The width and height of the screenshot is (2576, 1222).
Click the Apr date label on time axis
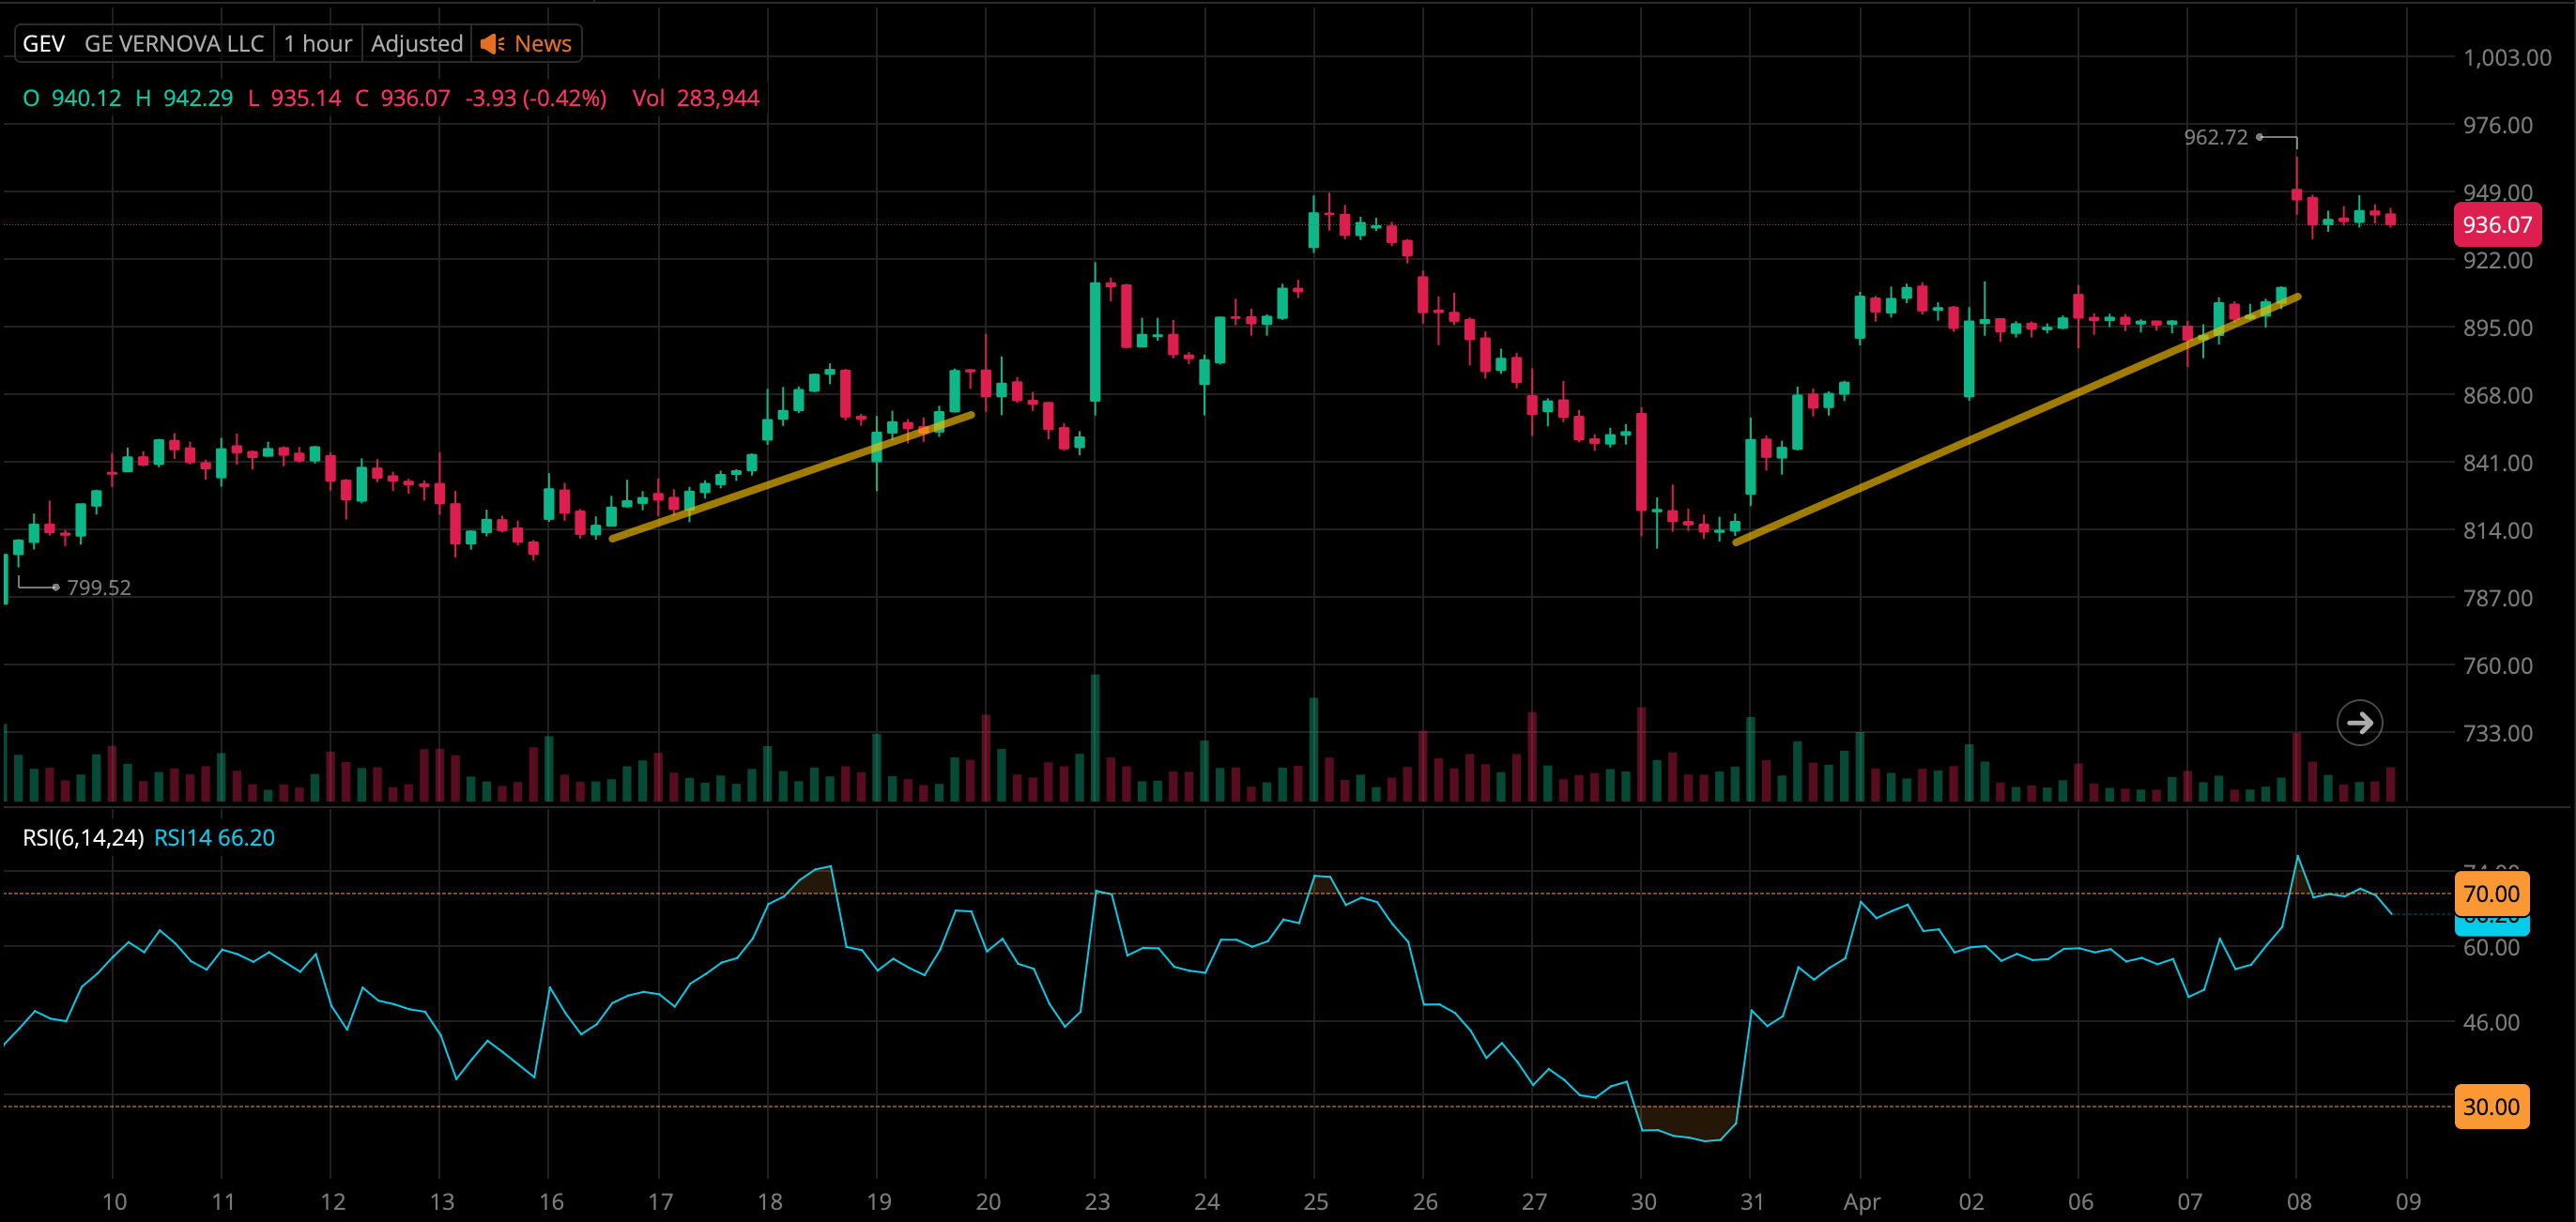[1861, 1201]
